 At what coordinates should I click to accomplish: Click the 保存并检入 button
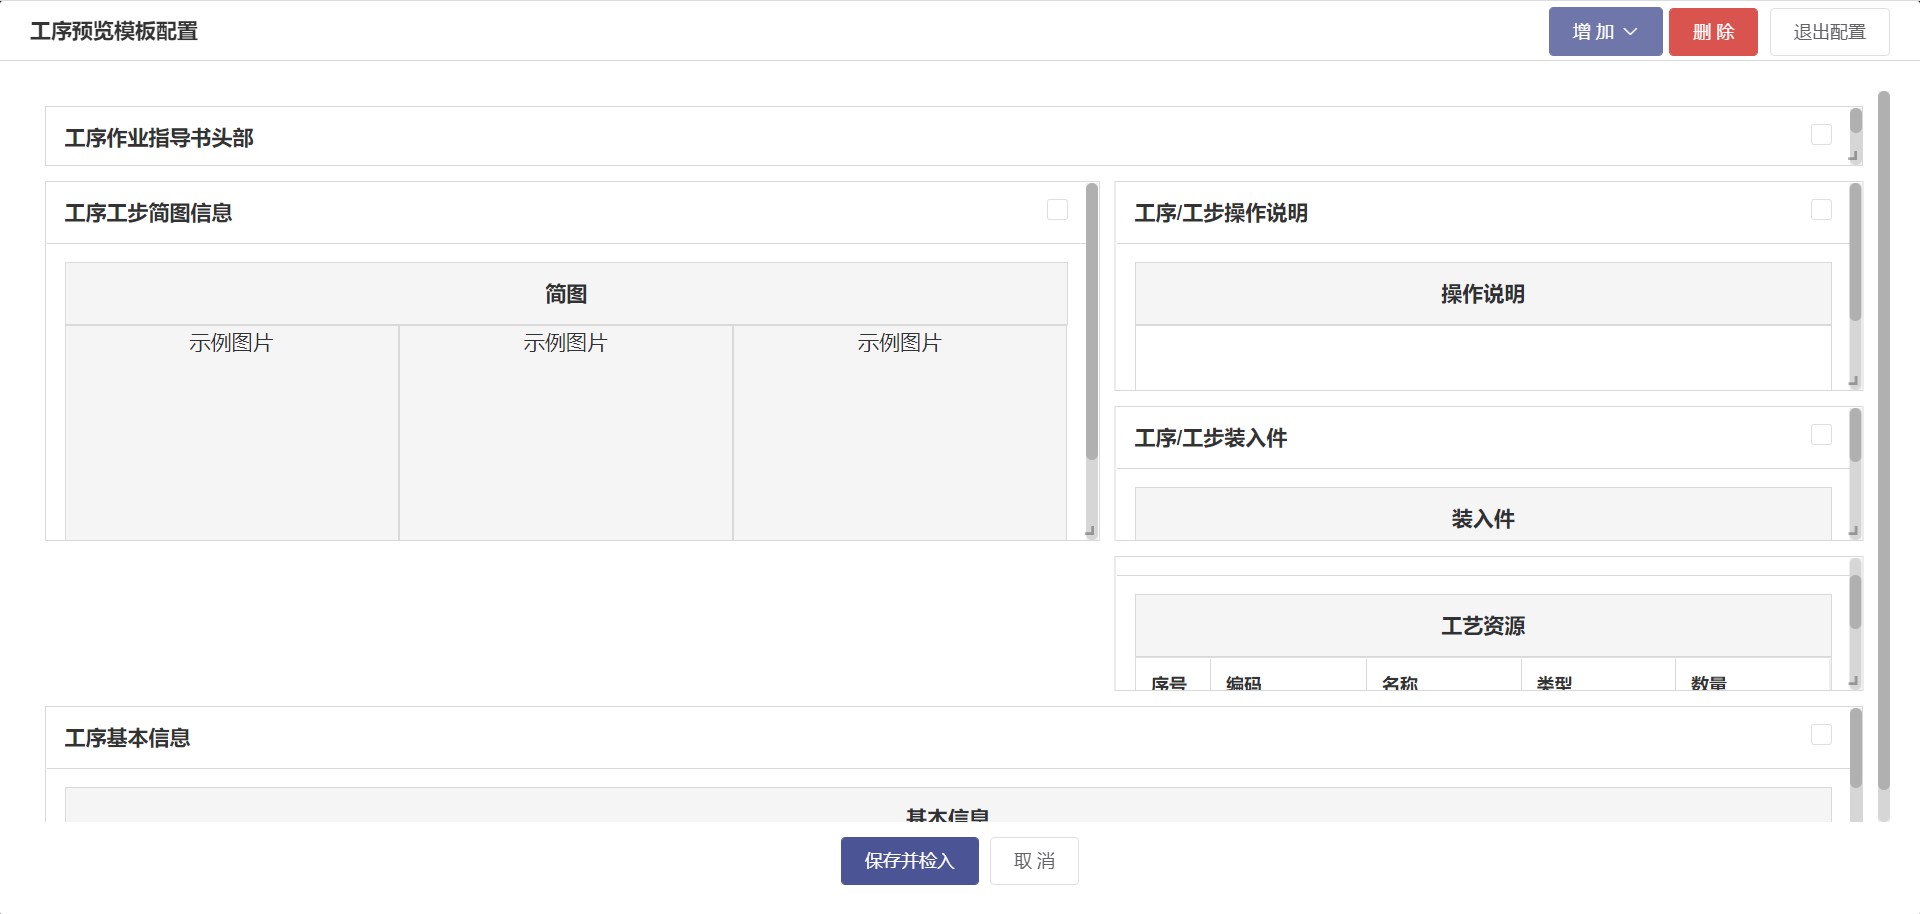909,861
